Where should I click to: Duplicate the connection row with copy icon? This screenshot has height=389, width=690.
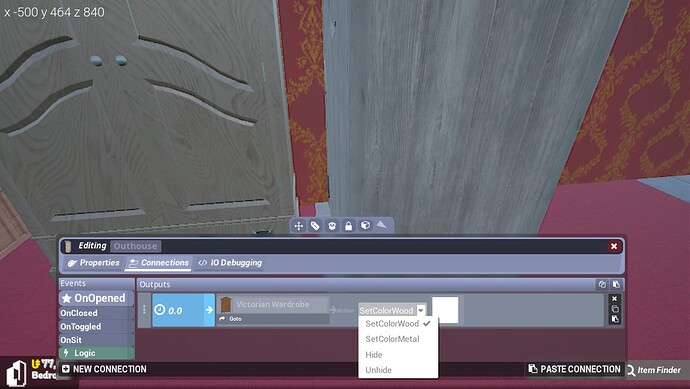(615, 309)
